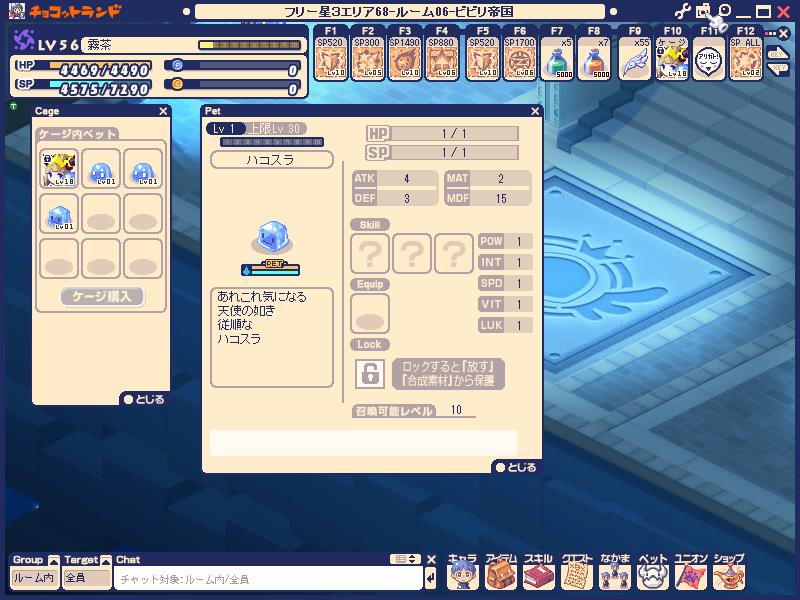Open the ペット pet menu
800x600 pixels.
coord(653,571)
